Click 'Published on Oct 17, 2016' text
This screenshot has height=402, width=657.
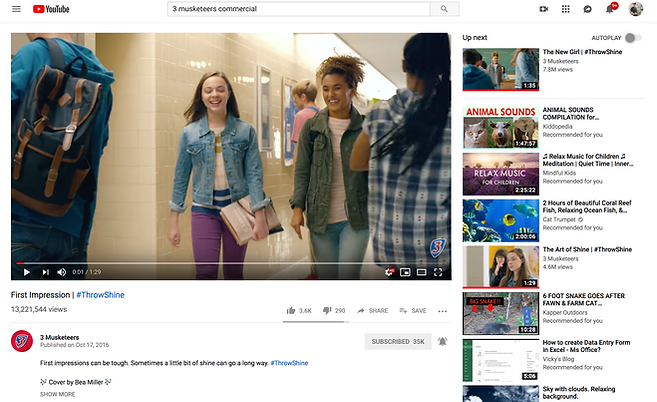[x=74, y=345]
